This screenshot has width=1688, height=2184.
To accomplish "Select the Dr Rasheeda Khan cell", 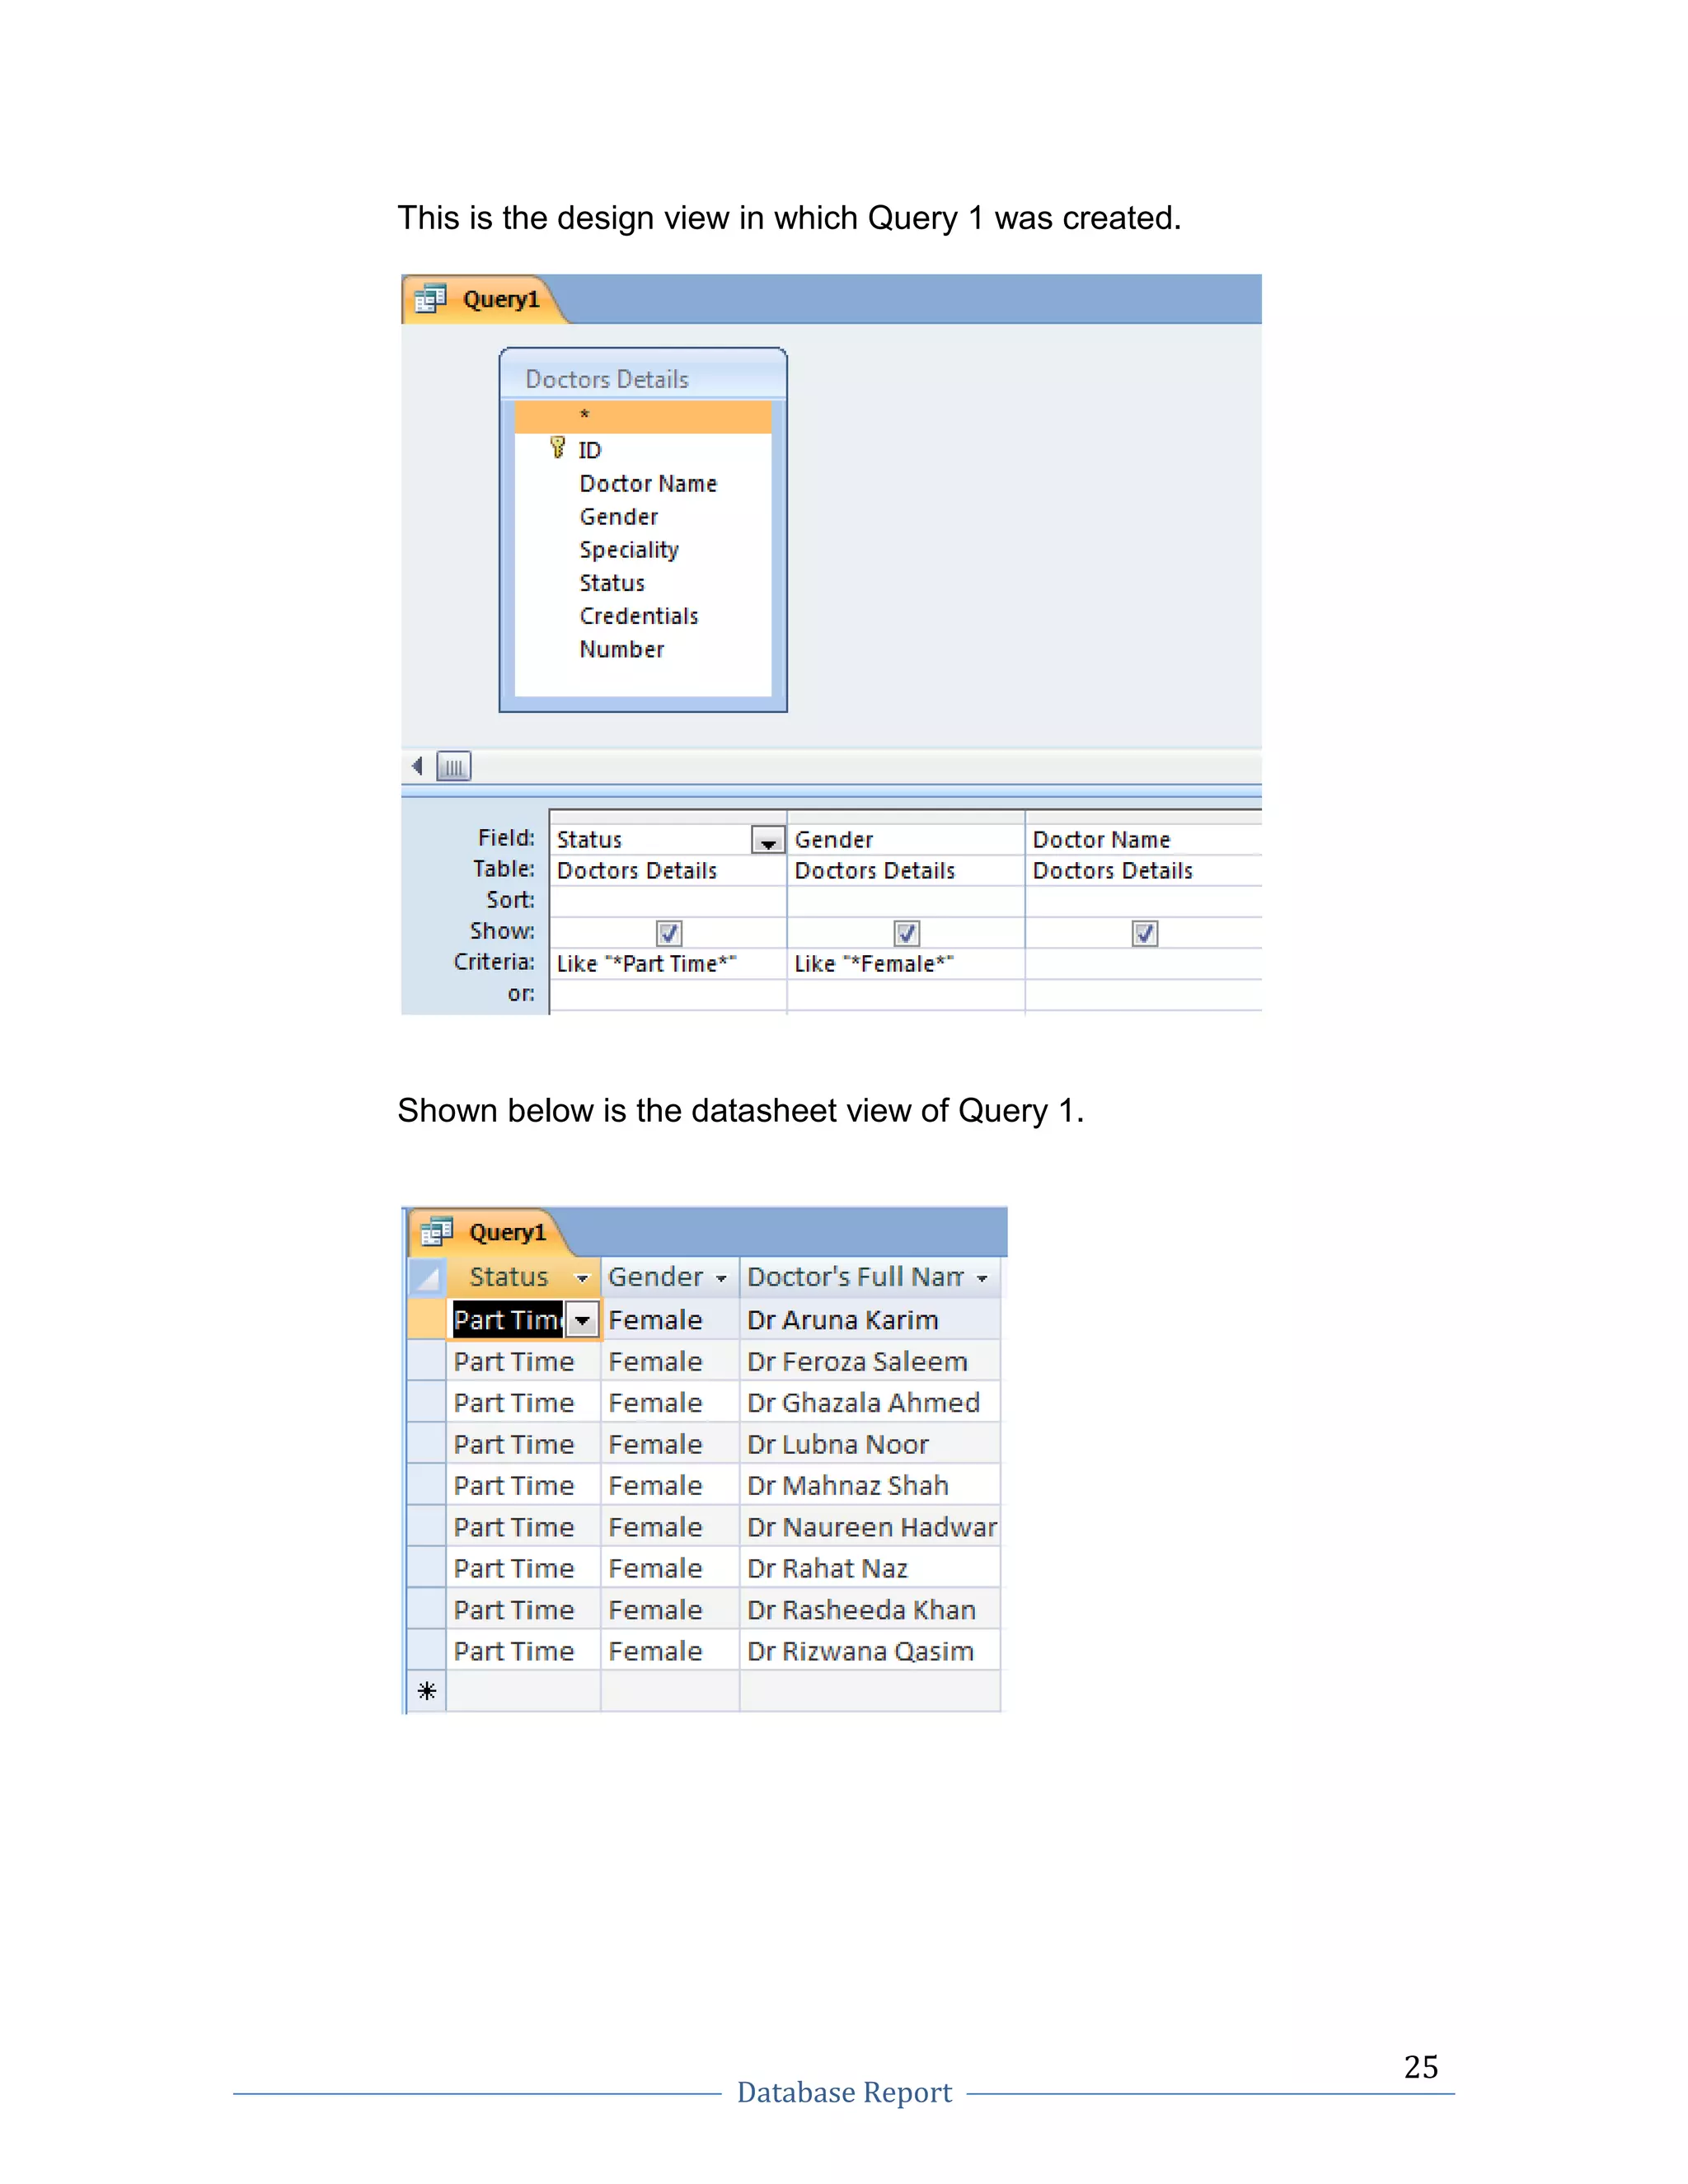I will click(870, 1609).
